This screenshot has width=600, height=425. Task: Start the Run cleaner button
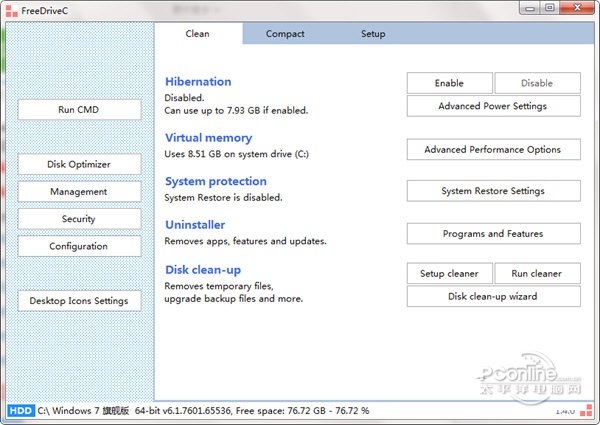pyautogui.click(x=537, y=273)
